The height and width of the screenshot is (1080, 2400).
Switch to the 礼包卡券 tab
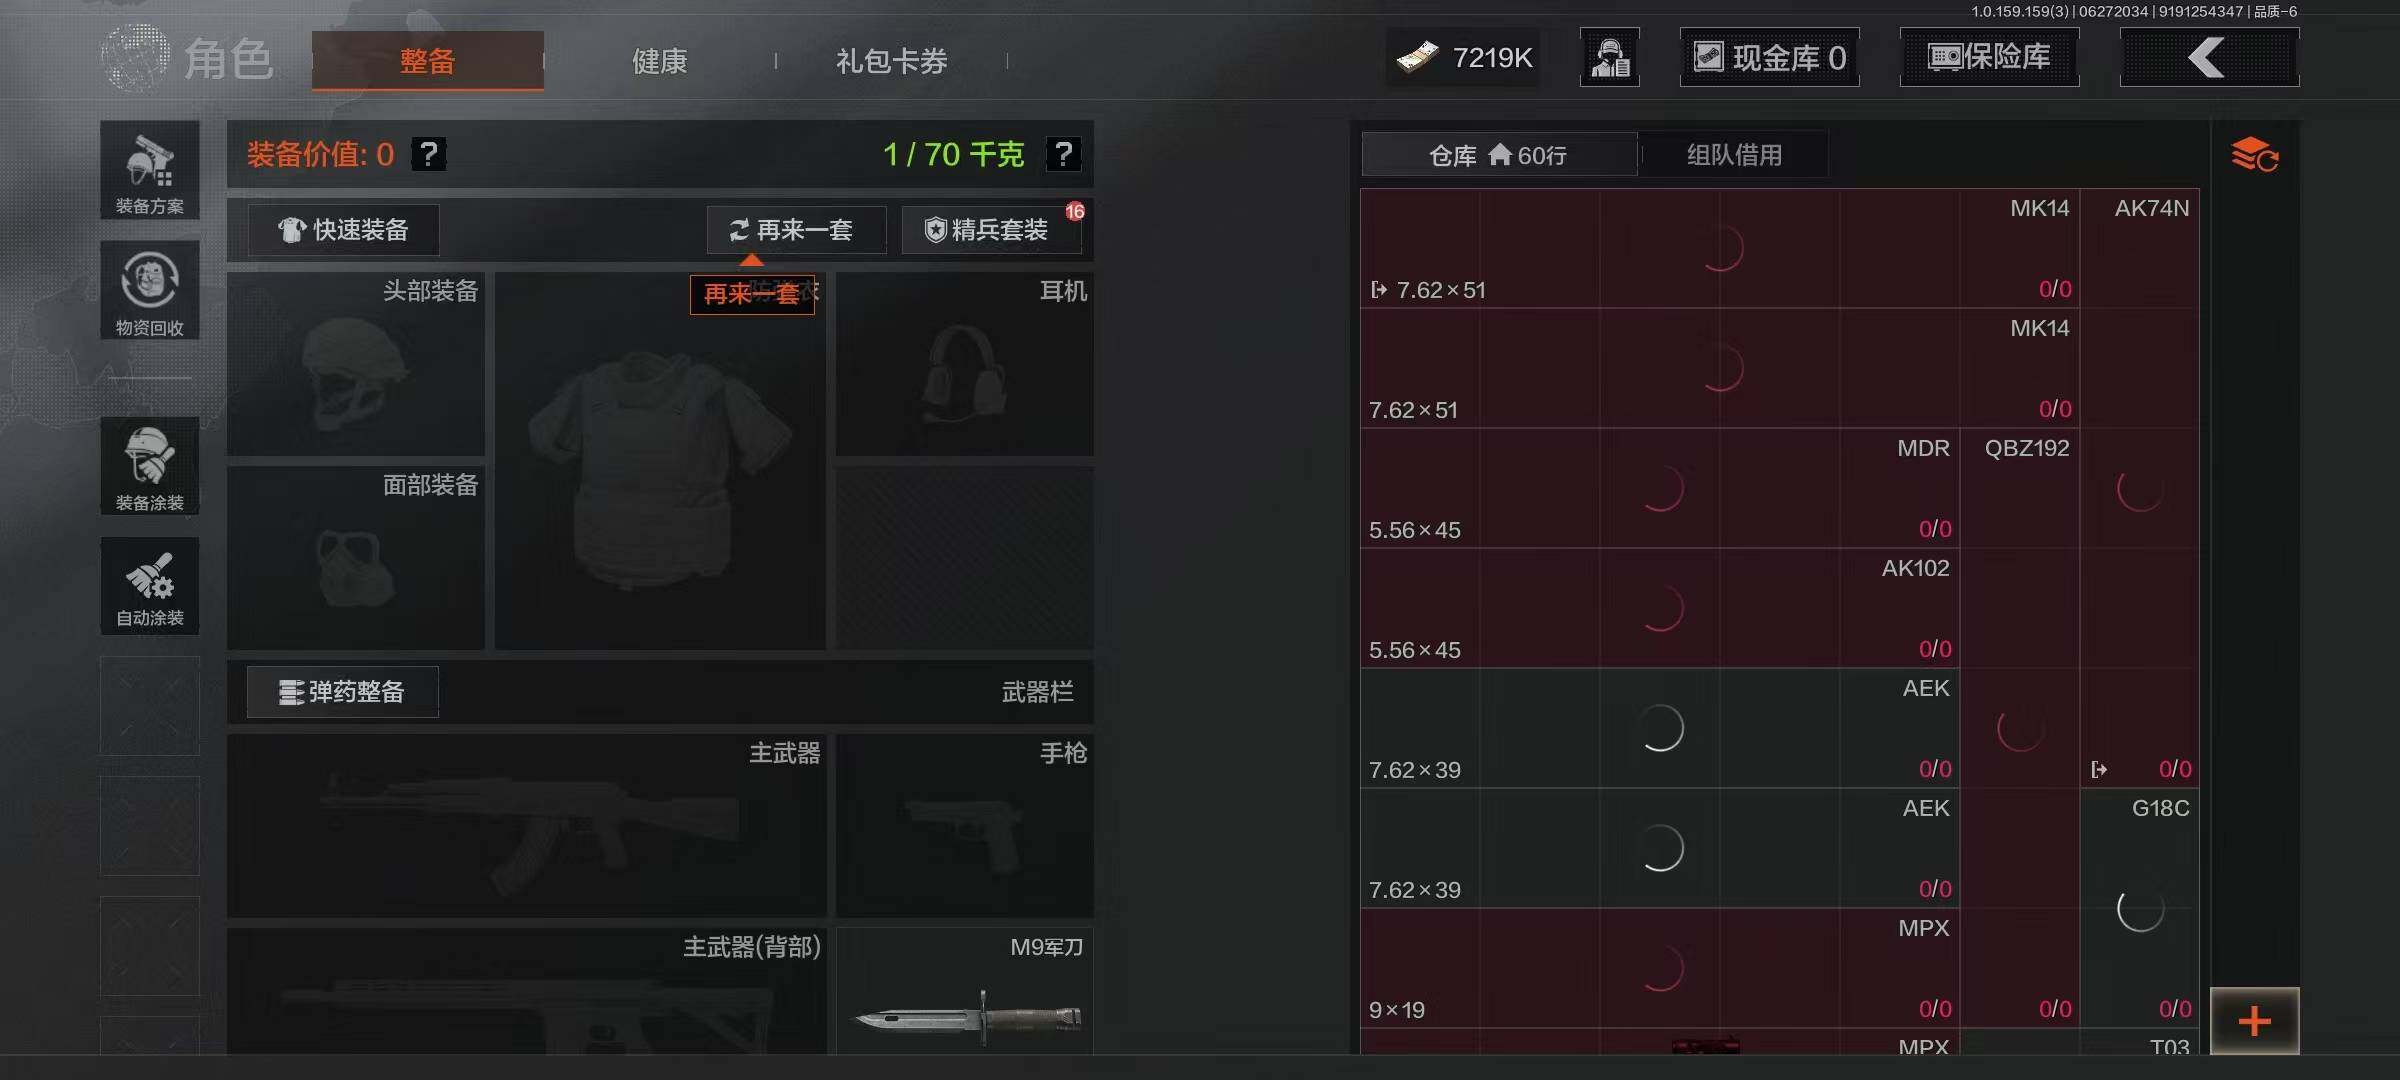click(x=892, y=61)
